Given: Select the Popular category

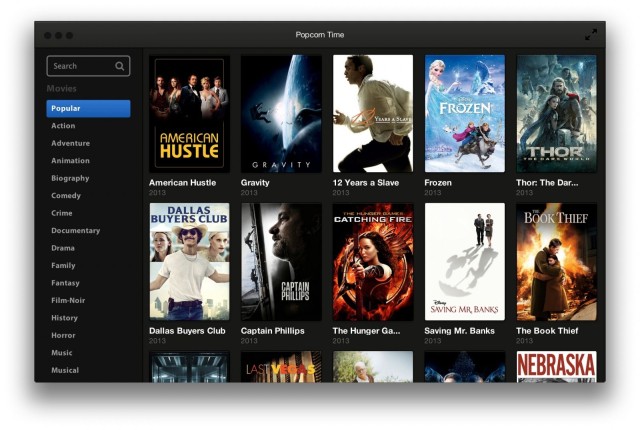Looking at the screenshot, I should [x=88, y=108].
